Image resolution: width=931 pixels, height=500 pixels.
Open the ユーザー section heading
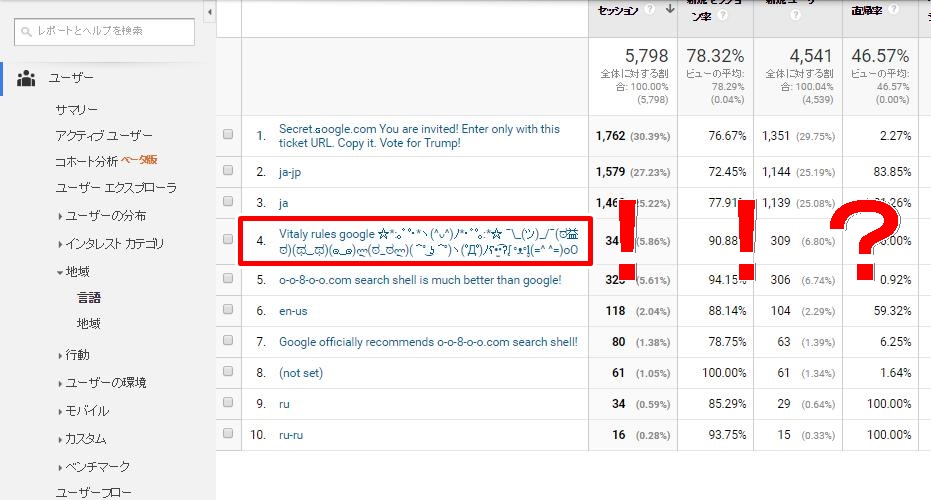tap(71, 78)
